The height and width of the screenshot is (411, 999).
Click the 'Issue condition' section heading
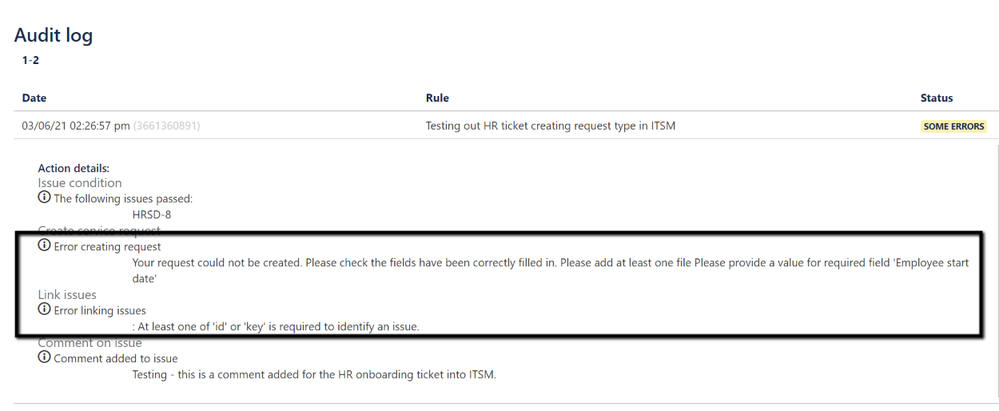(80, 183)
